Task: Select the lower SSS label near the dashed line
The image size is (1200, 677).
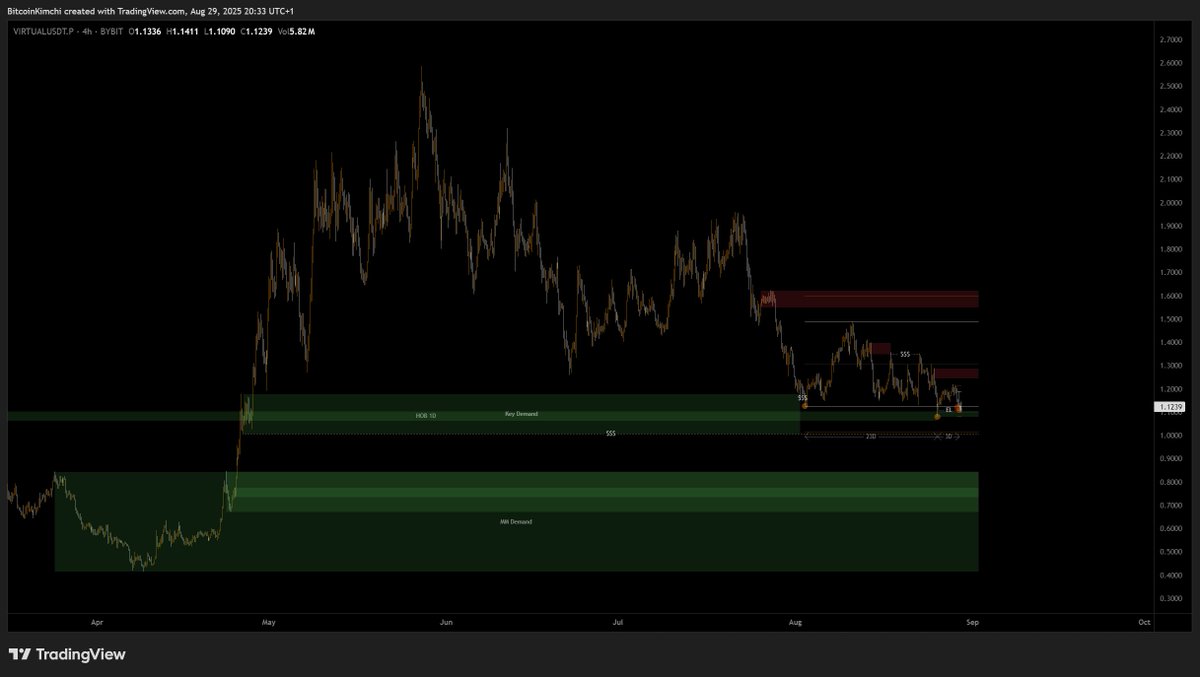Action: tap(609, 433)
